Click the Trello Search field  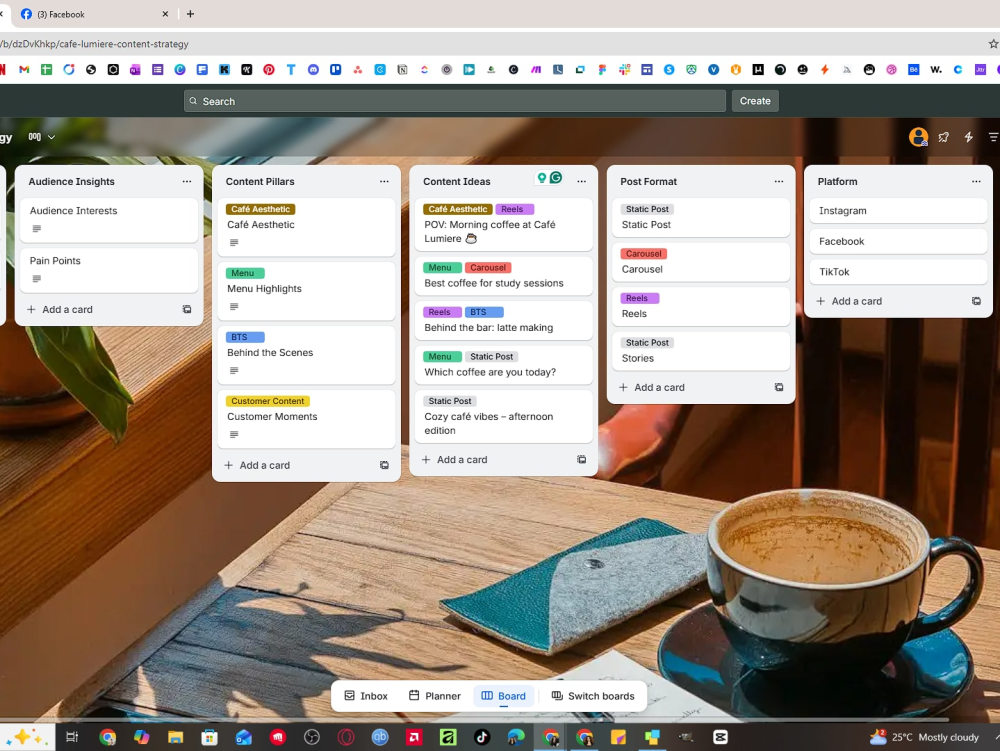[x=455, y=101]
